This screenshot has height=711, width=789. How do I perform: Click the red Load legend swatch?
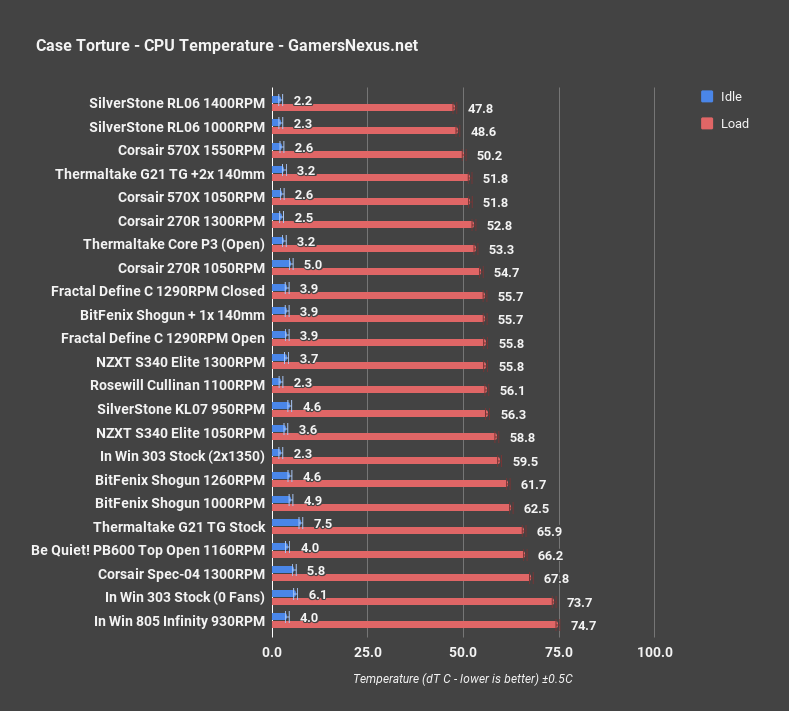707,123
